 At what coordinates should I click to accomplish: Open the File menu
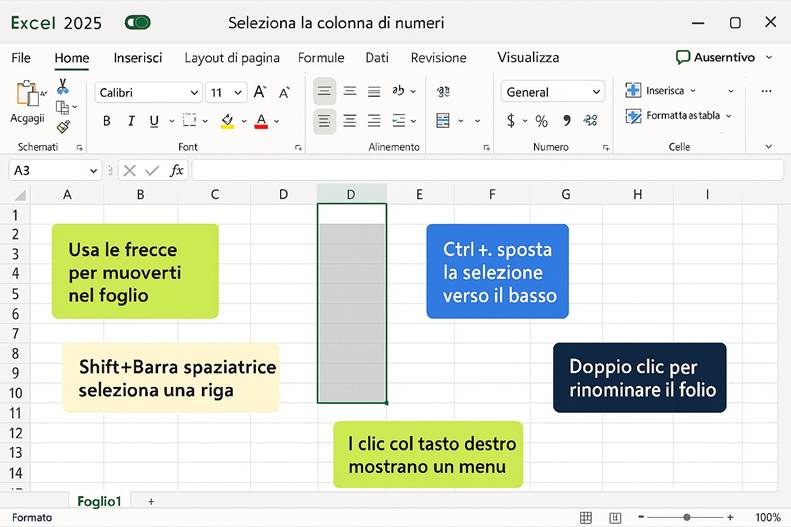click(21, 58)
